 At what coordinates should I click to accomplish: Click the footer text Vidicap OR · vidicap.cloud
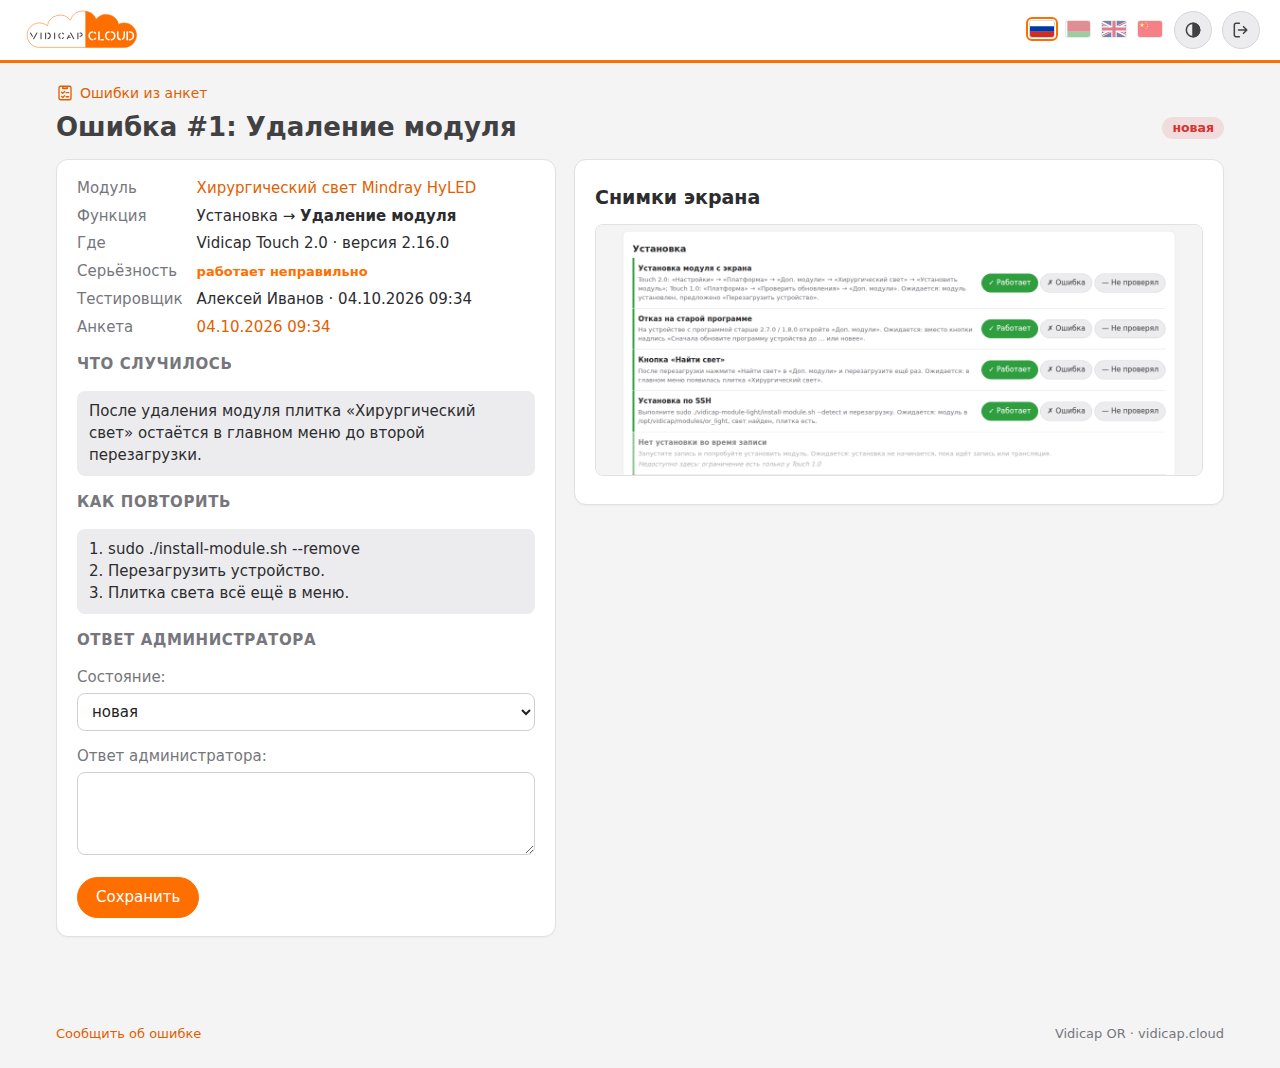coord(1139,1033)
